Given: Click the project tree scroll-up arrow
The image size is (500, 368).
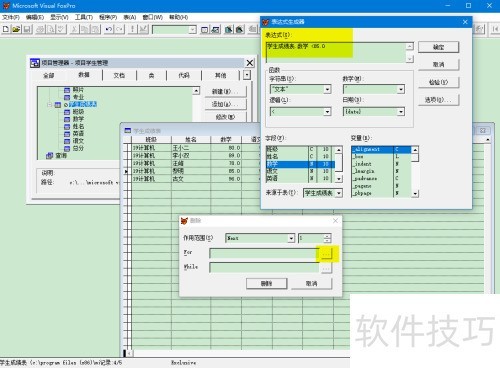Looking at the screenshot, I should coord(196,91).
